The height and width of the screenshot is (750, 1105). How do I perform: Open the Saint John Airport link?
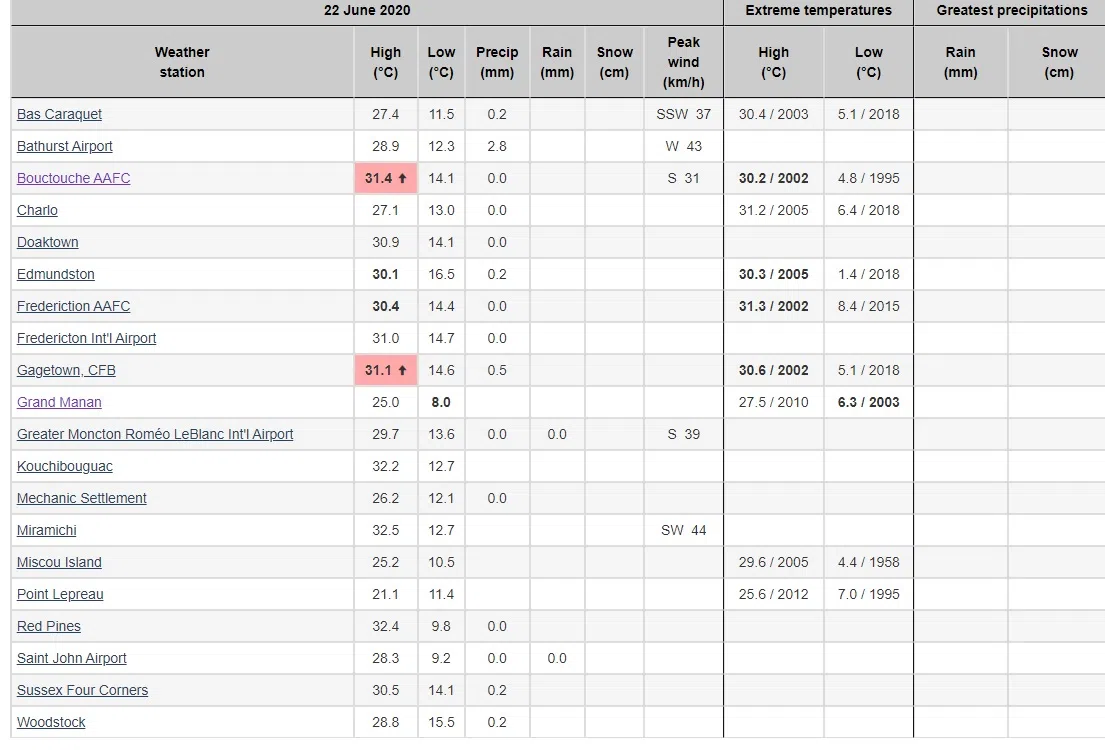point(72,658)
